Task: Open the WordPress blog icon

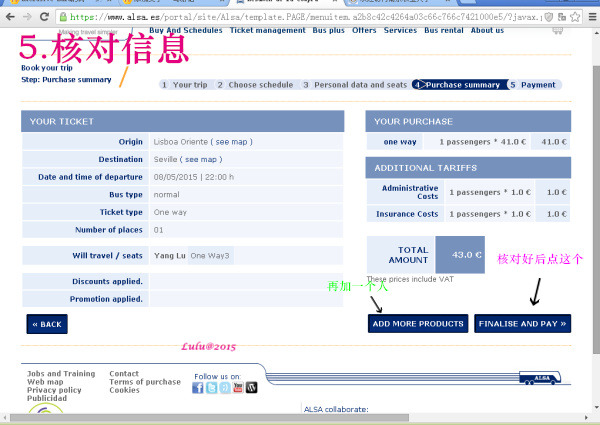Action: pos(252,388)
